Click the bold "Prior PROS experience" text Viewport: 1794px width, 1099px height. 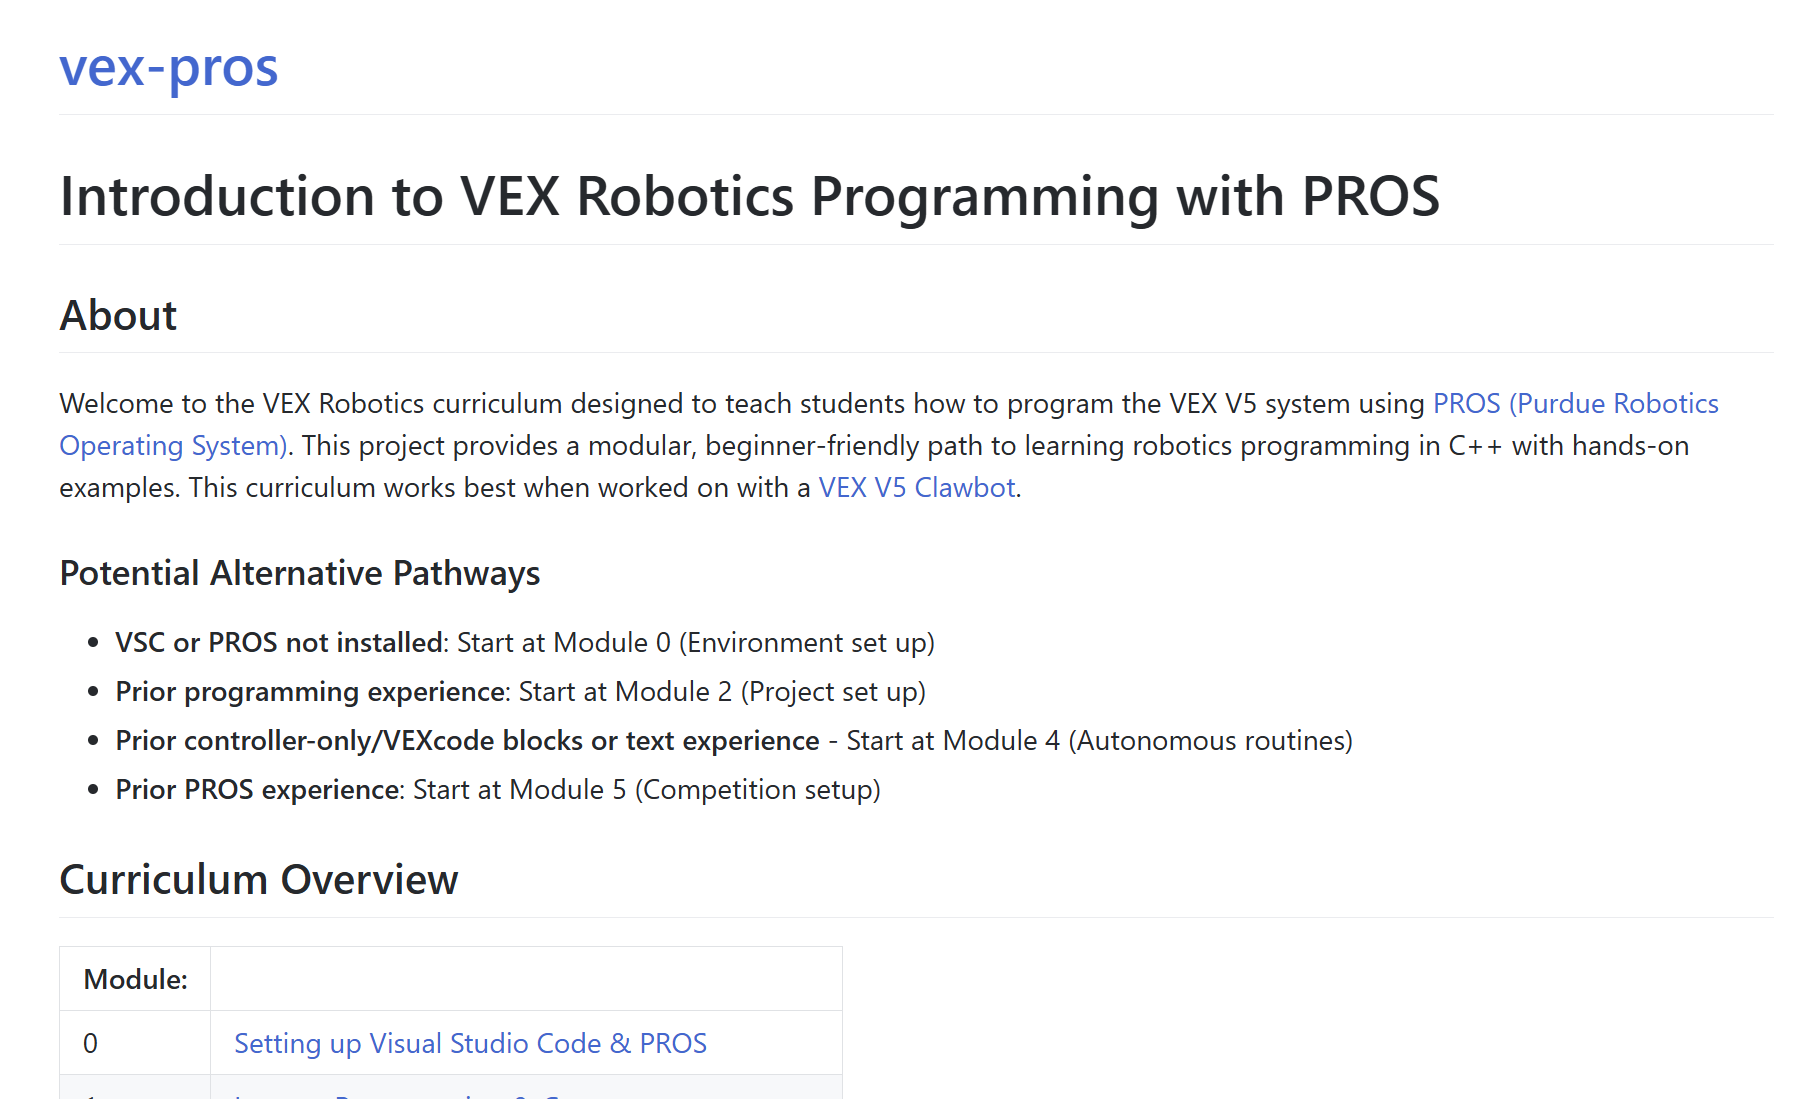258,789
